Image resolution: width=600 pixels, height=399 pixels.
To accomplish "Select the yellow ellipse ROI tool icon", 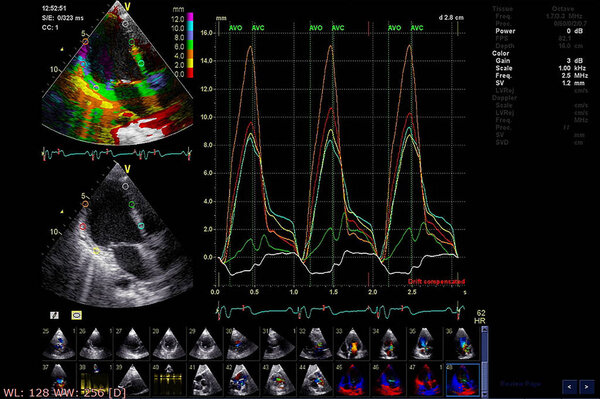I will click(77, 315).
